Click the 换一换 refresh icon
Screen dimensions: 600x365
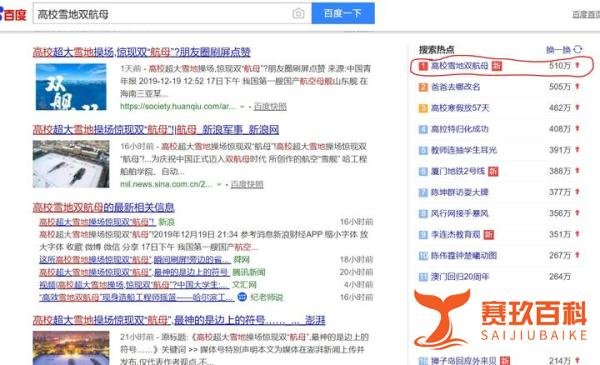578,49
